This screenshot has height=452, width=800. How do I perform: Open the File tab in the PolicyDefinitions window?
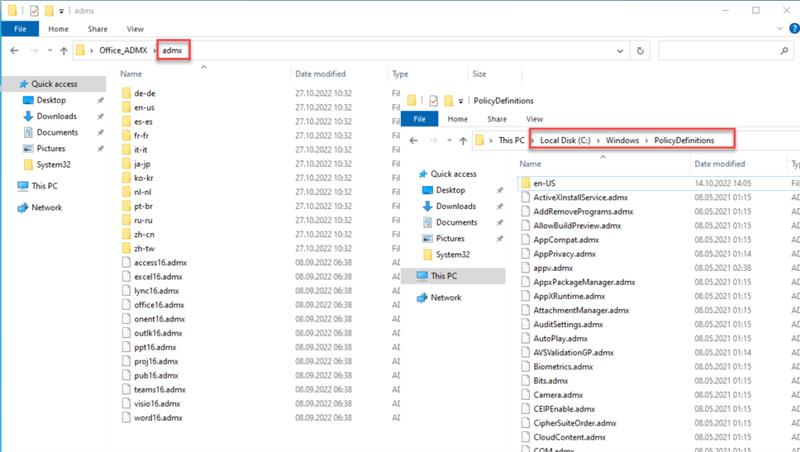tap(419, 119)
